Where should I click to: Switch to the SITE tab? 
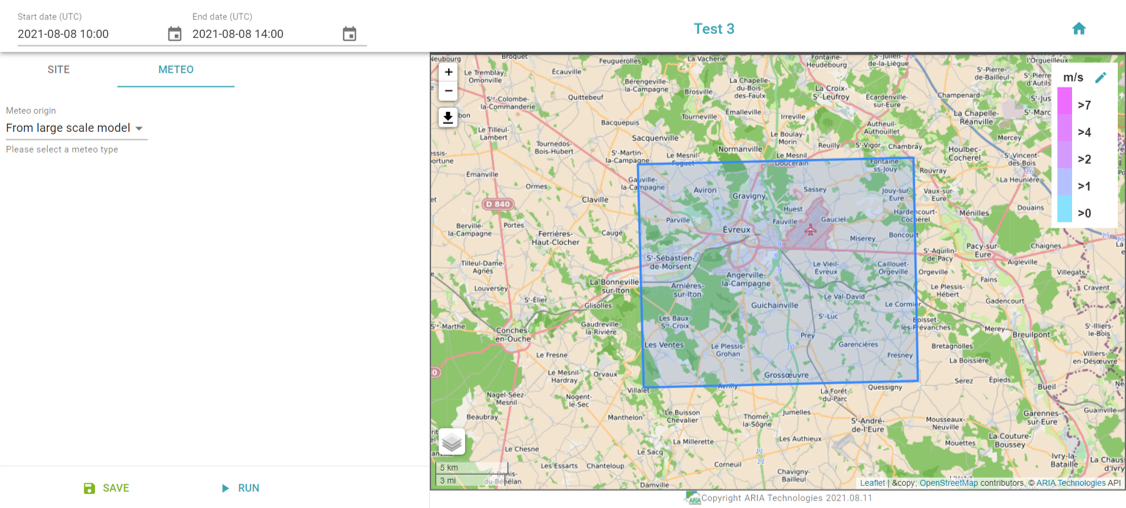pyautogui.click(x=59, y=70)
